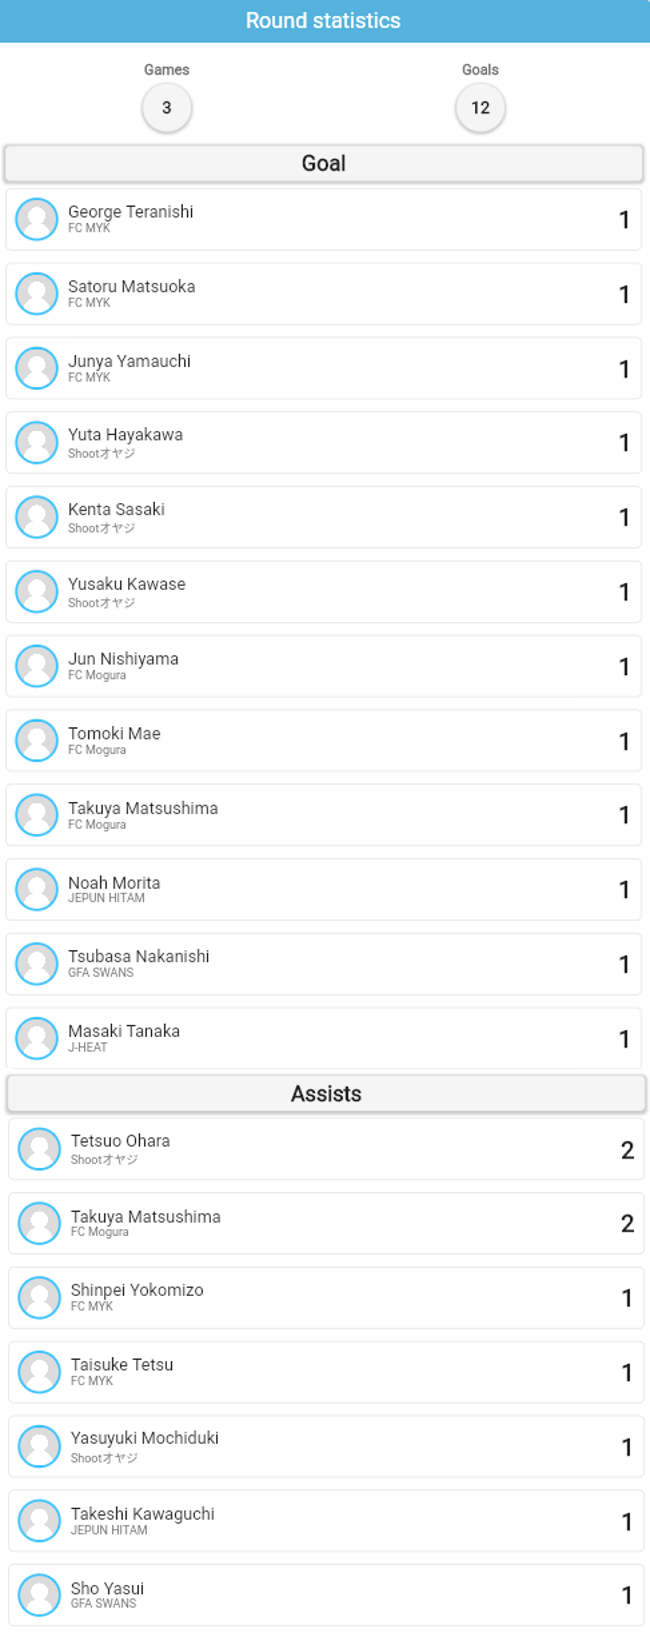The height and width of the screenshot is (1633, 650).
Task: Select Tetsuo Ohara's avatar icon
Action: 40,1150
